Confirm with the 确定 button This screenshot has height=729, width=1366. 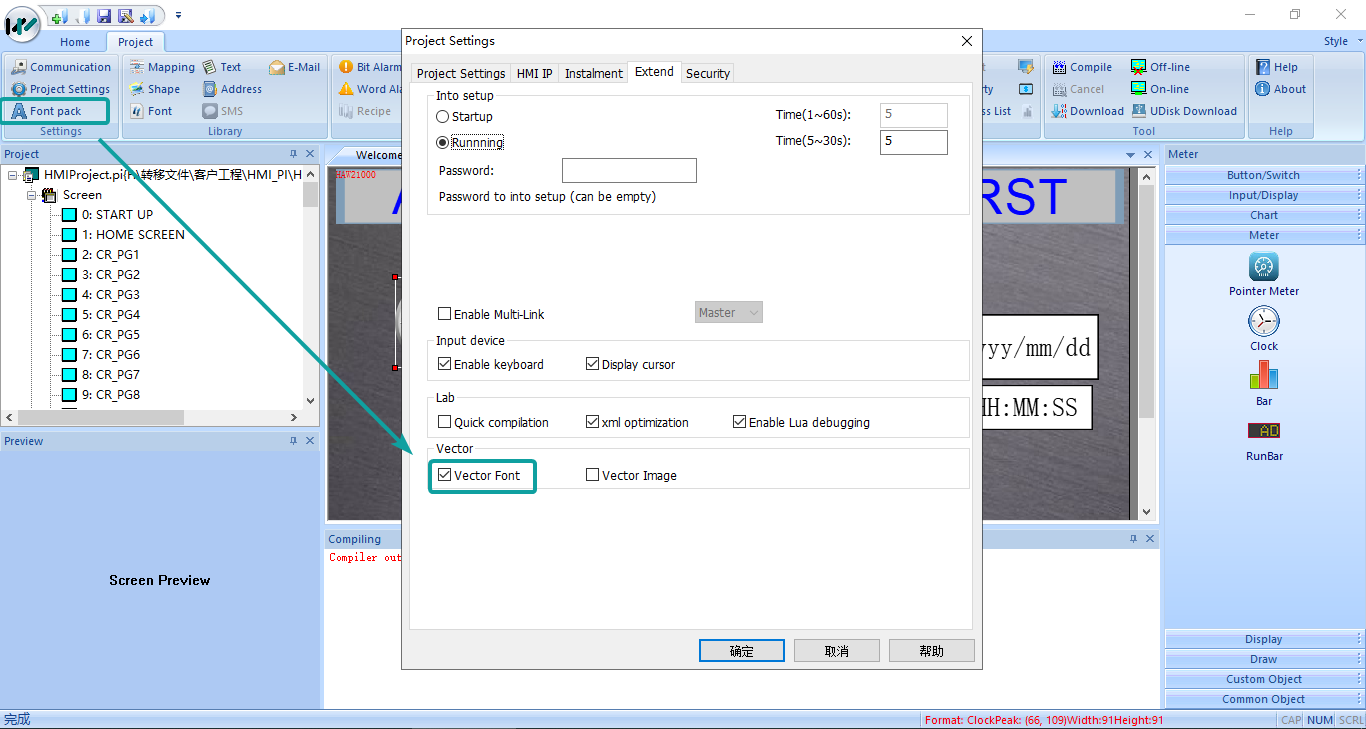click(741, 651)
